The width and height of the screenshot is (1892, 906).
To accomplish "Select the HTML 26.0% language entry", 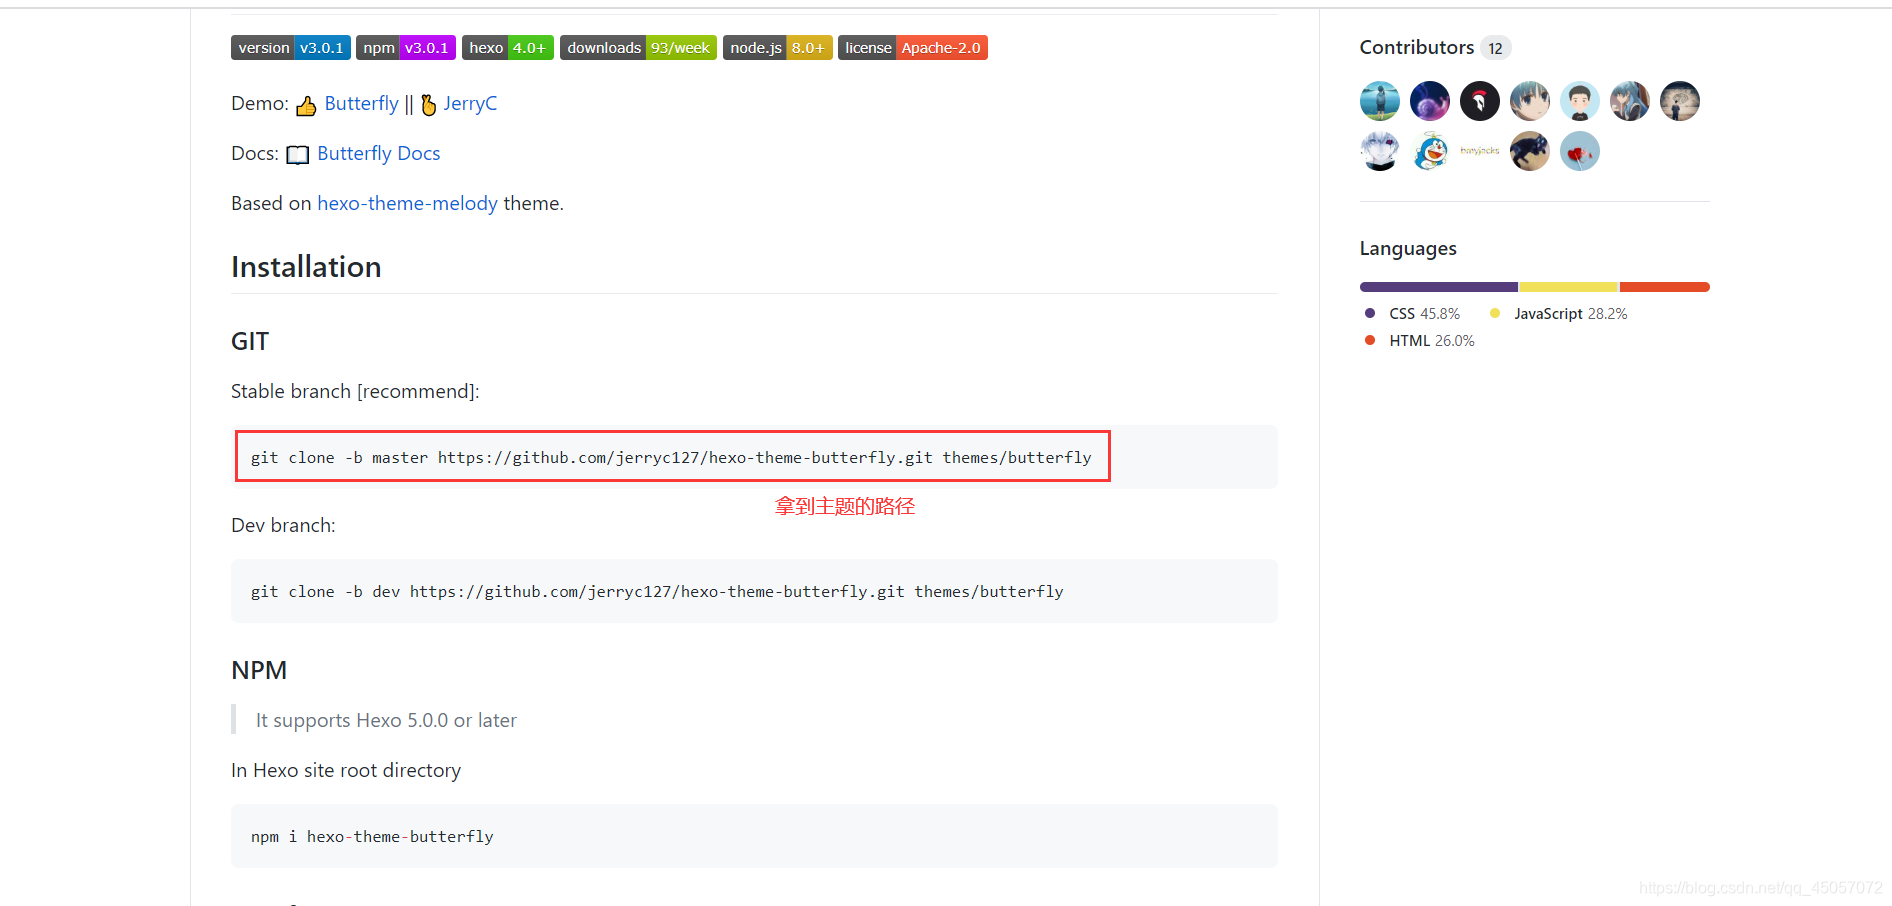I will 1419,341.
